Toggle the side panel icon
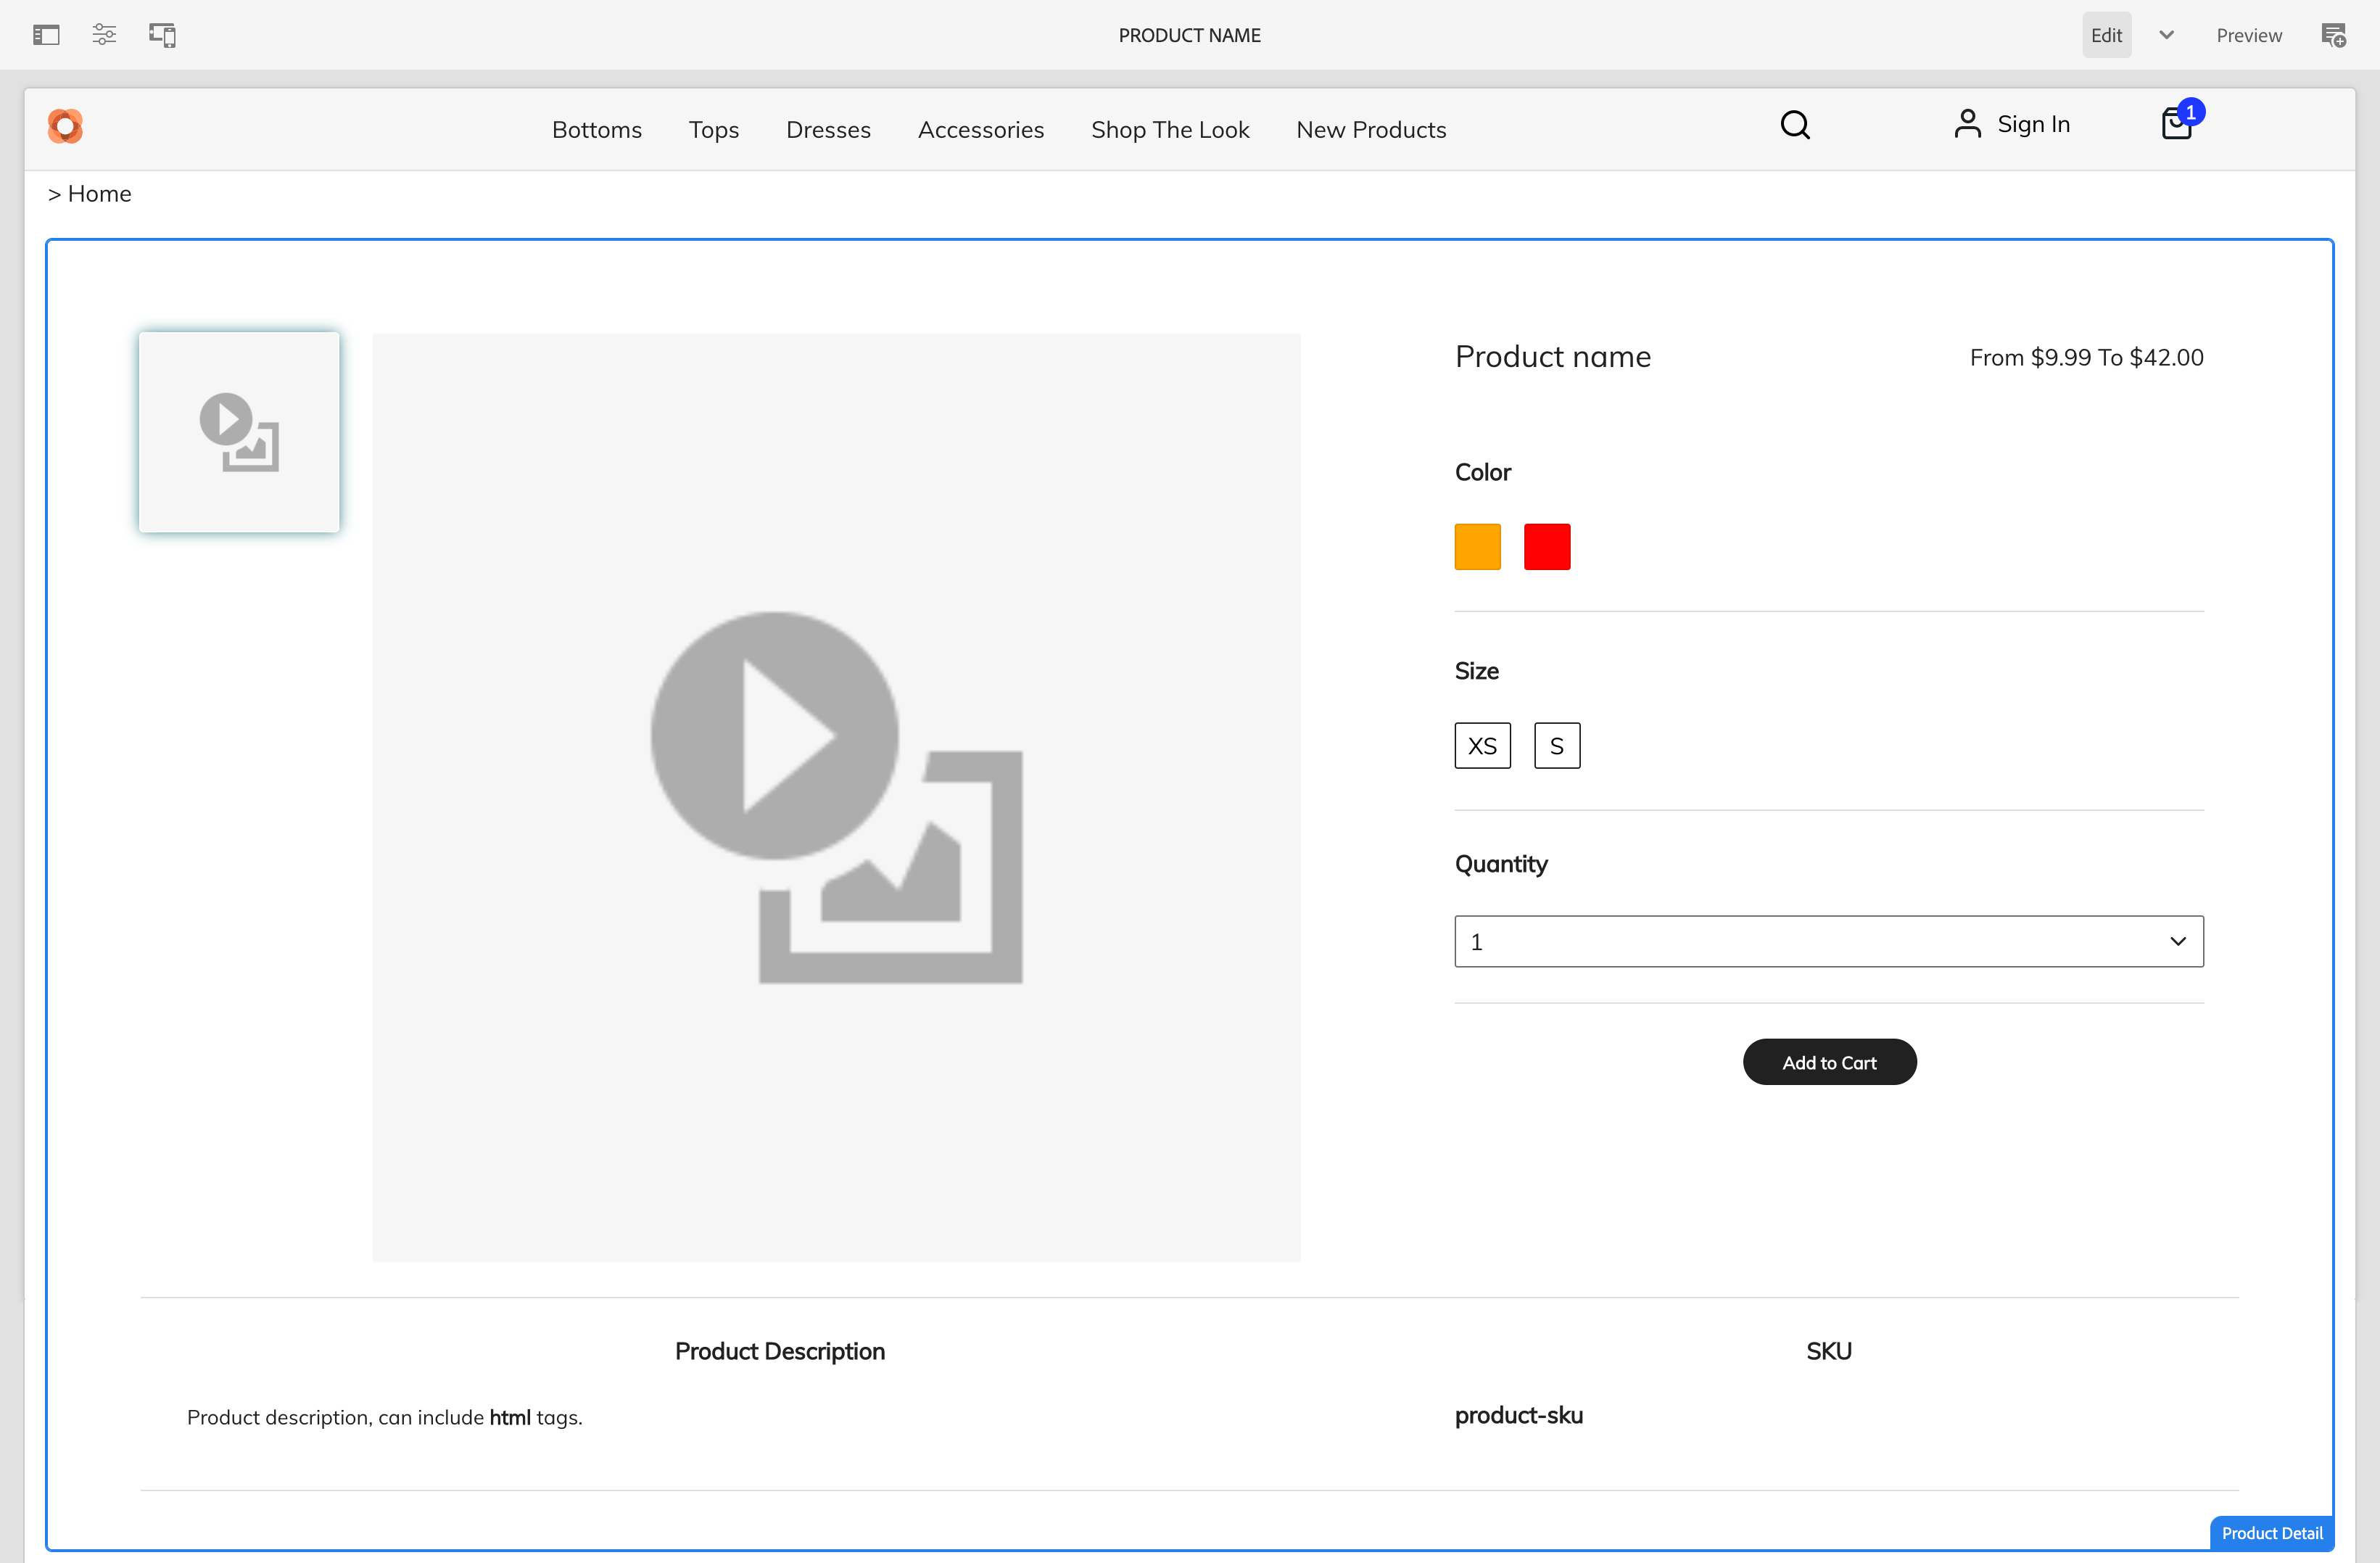The width and height of the screenshot is (2380, 1563). [x=46, y=35]
